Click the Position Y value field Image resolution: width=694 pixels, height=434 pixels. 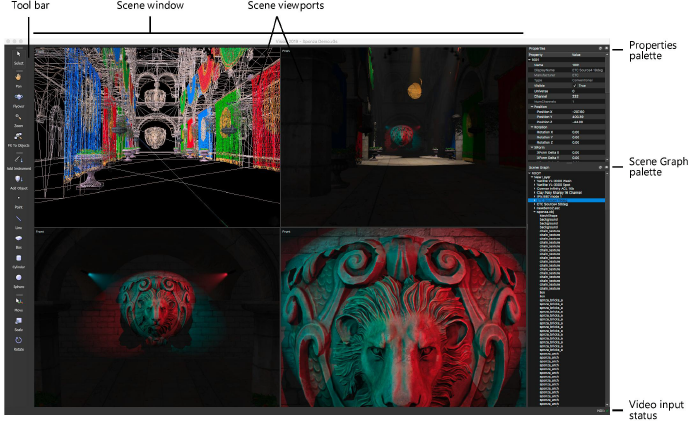point(588,117)
